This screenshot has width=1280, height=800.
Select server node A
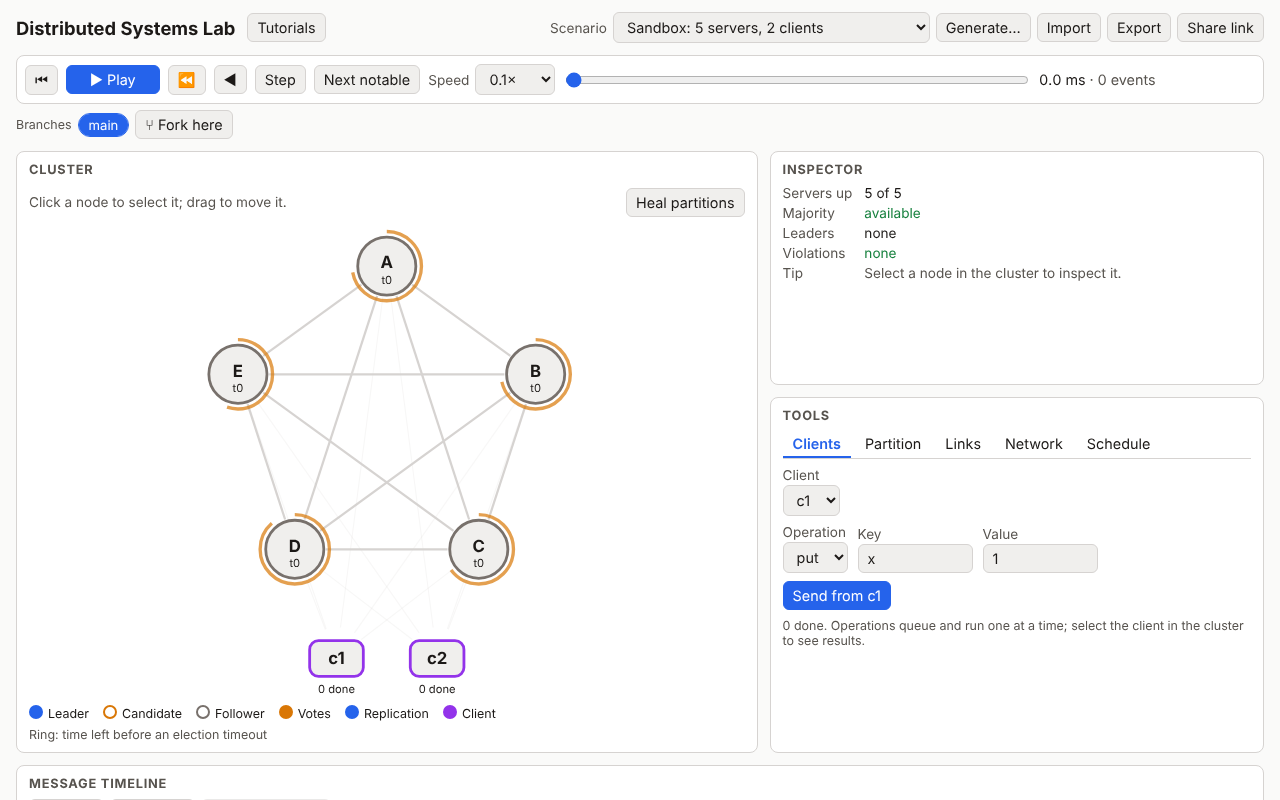point(387,267)
